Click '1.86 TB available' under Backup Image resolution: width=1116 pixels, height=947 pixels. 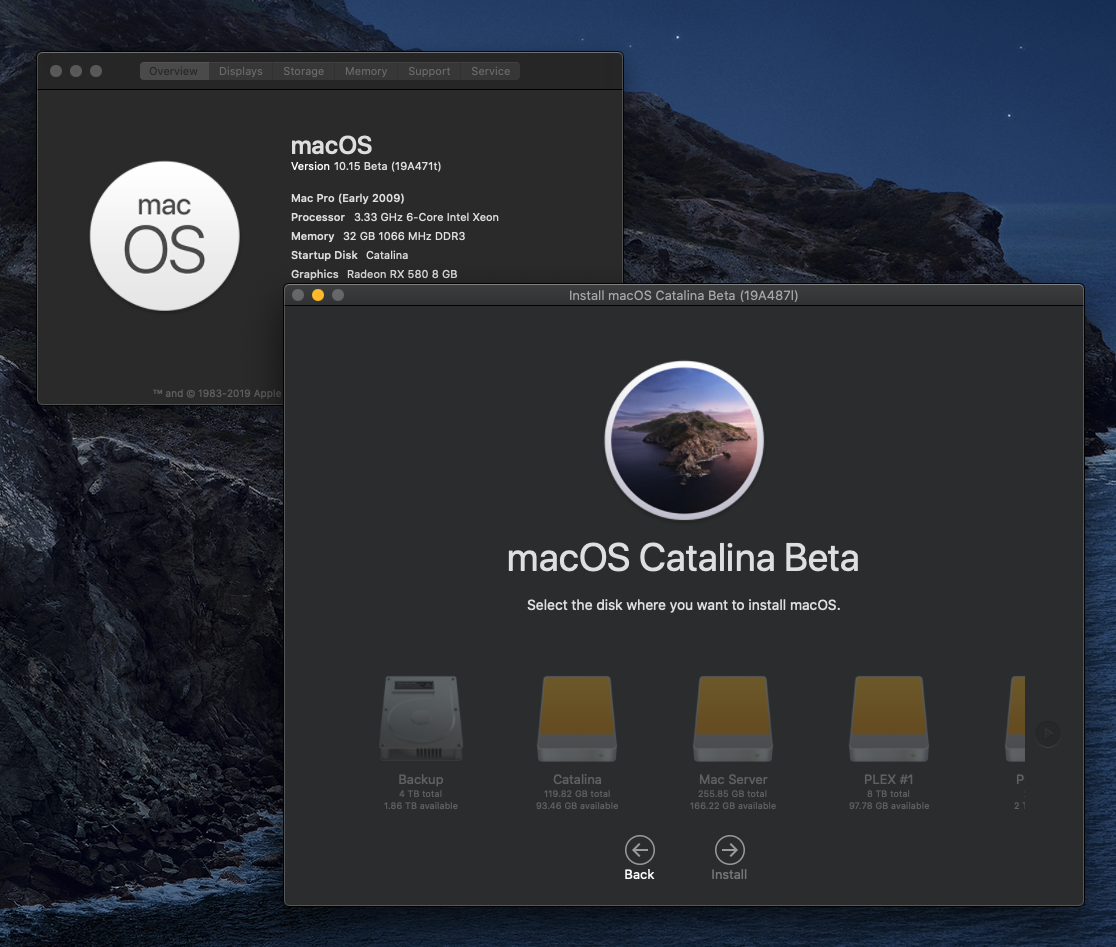[x=421, y=806]
